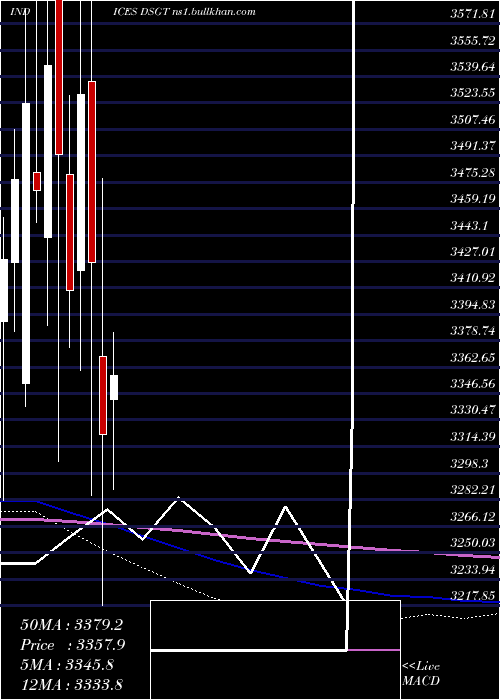The height and width of the screenshot is (700, 500).
Task: Click the 3233.94 price axis label
Action: pos(473,569)
